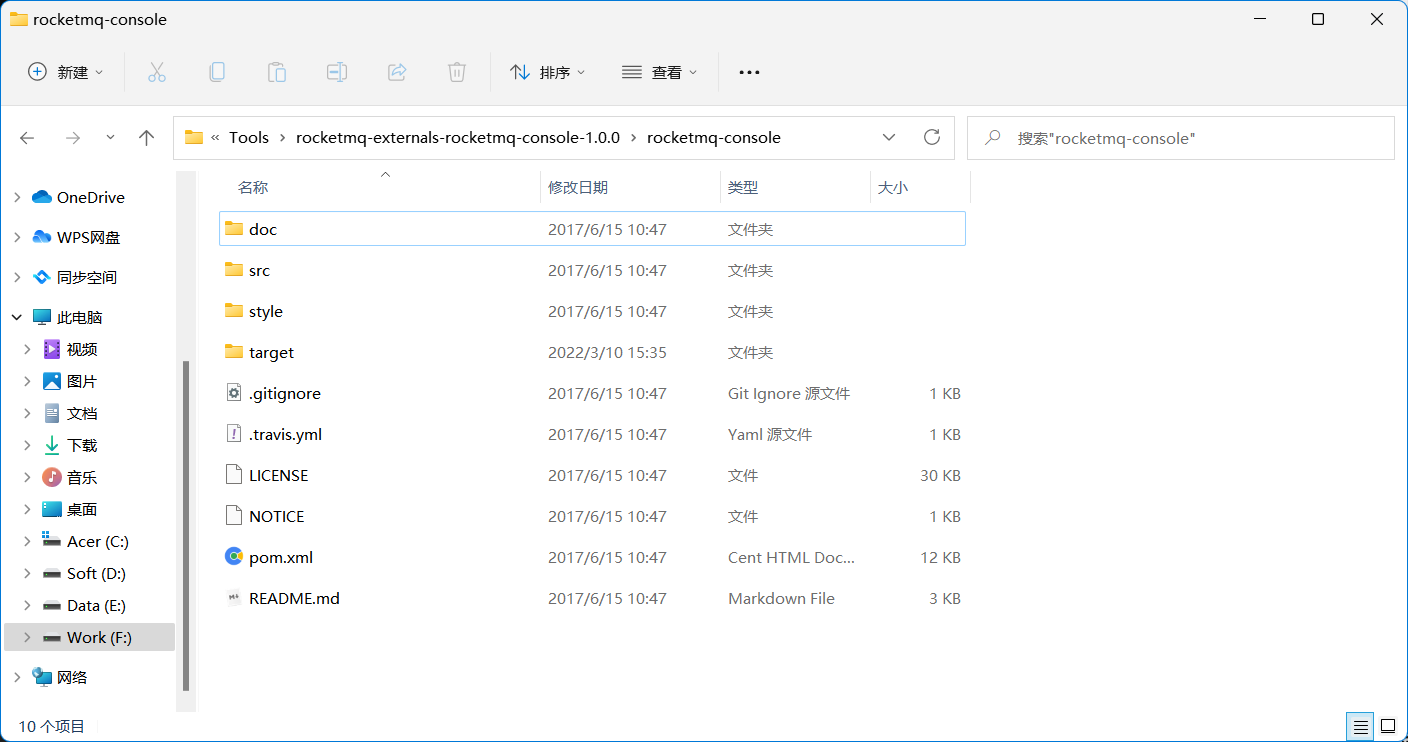The height and width of the screenshot is (742, 1408).
Task: Click the Copy icon in toolbar
Action: pyautogui.click(x=216, y=72)
